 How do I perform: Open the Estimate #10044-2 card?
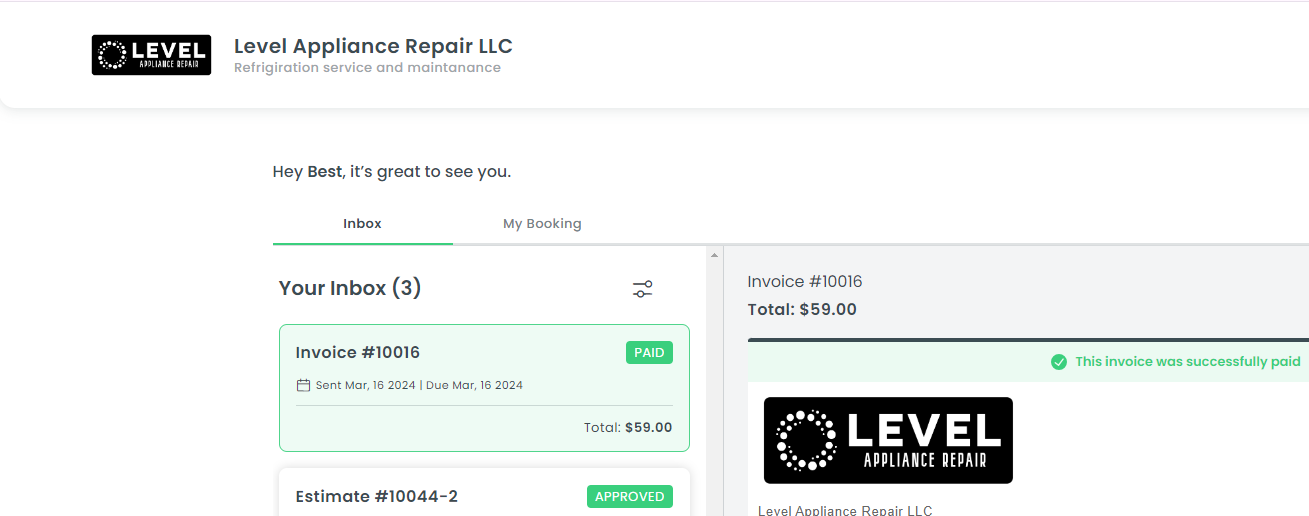click(x=484, y=492)
